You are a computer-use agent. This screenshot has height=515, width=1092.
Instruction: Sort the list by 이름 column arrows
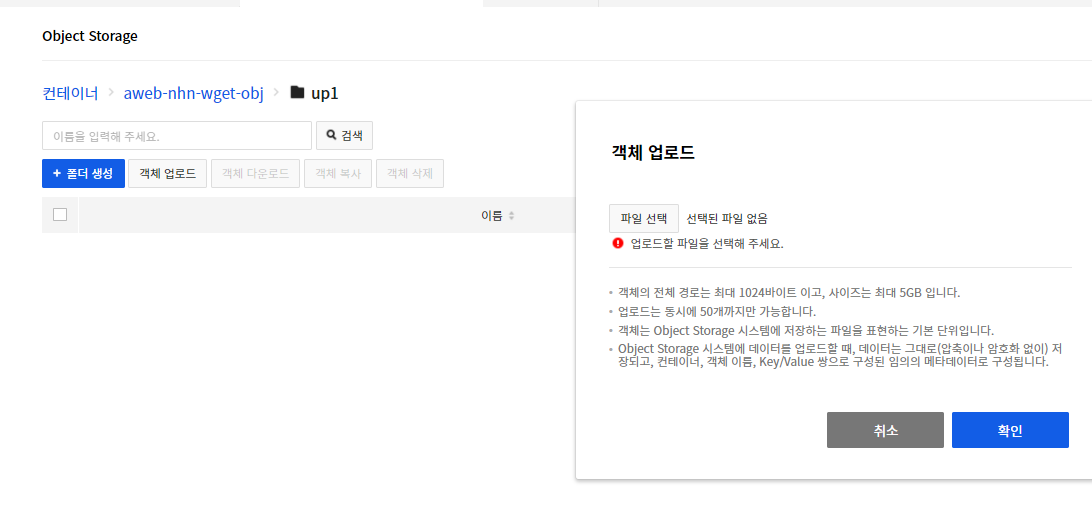[x=511, y=216]
